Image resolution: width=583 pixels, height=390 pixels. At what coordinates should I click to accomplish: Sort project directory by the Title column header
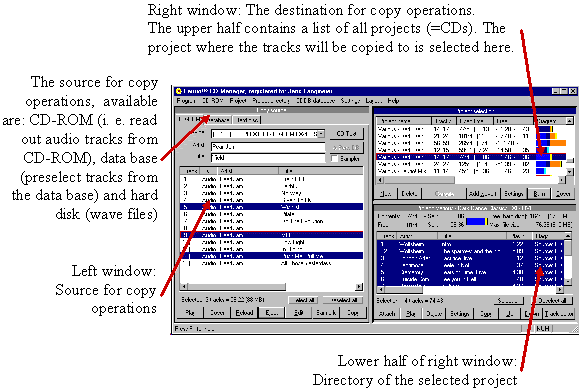[x=471, y=236]
